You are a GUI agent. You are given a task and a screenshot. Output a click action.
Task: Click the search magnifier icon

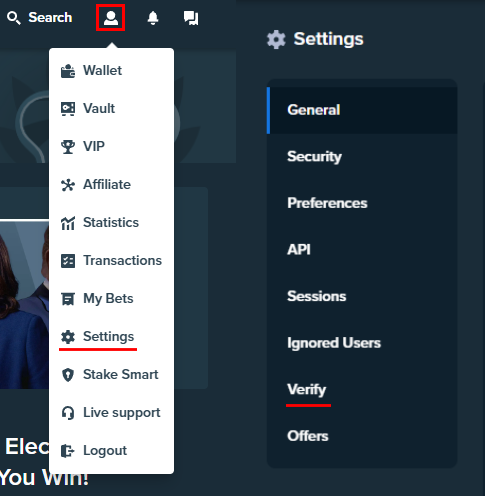click(14, 18)
